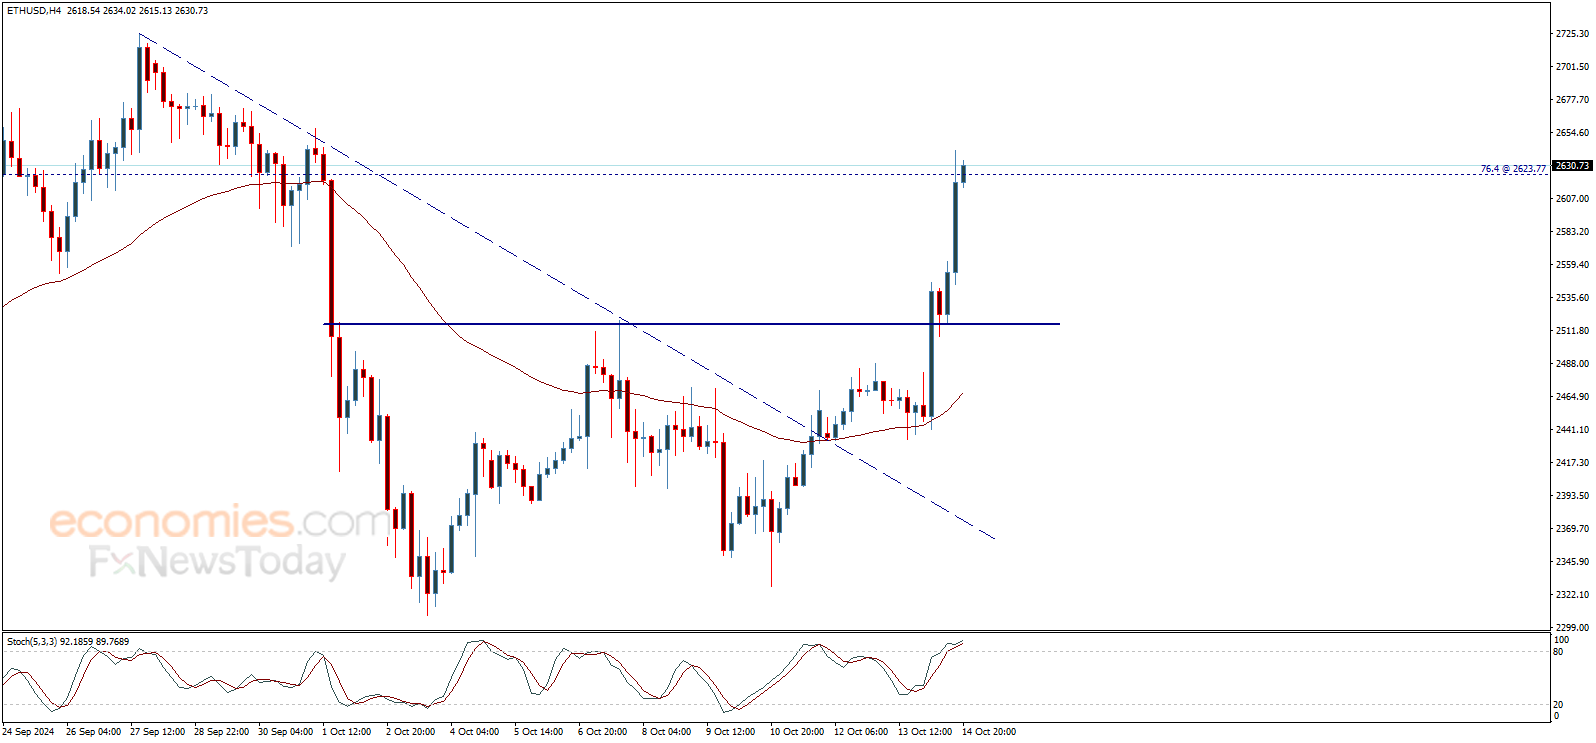The height and width of the screenshot is (743, 1596).
Task: Click the time axis label 24 Sep 2024
Action: coord(28,732)
